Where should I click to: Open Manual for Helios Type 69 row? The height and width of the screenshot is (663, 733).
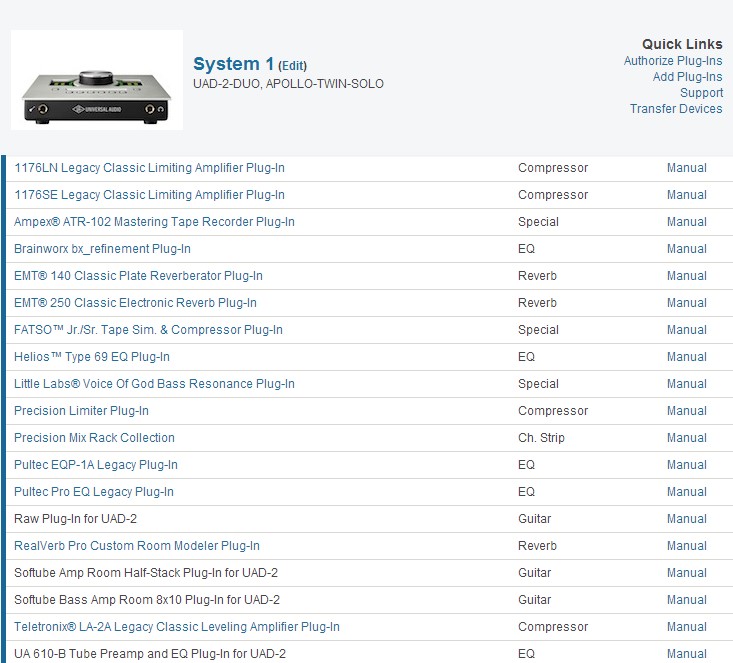point(687,357)
